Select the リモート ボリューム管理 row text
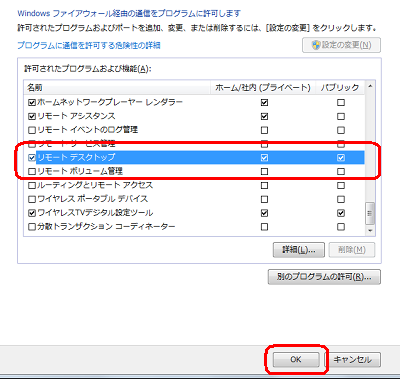This screenshot has width=400, height=379. tap(80, 171)
